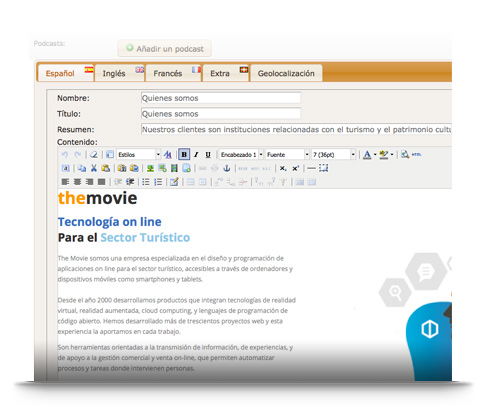Open the 7 (36pt) font size dropdown
The image size is (488, 406).
333,155
